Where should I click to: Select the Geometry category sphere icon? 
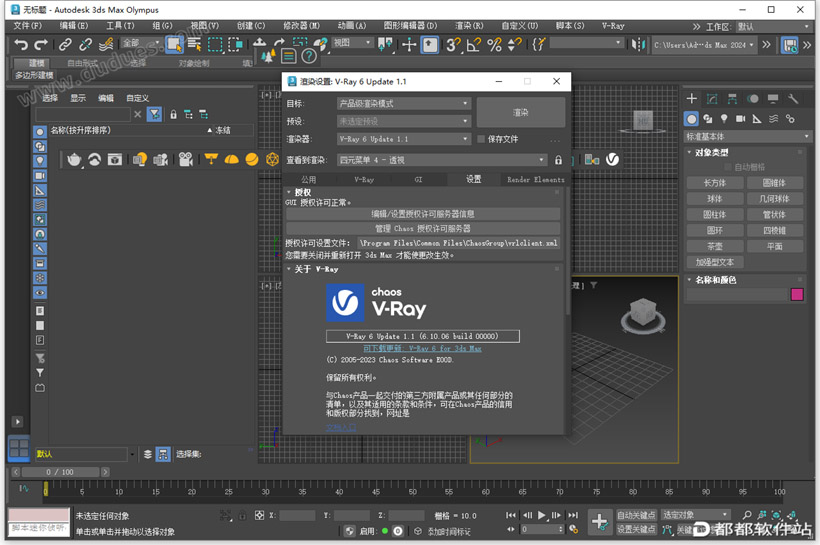tap(691, 119)
